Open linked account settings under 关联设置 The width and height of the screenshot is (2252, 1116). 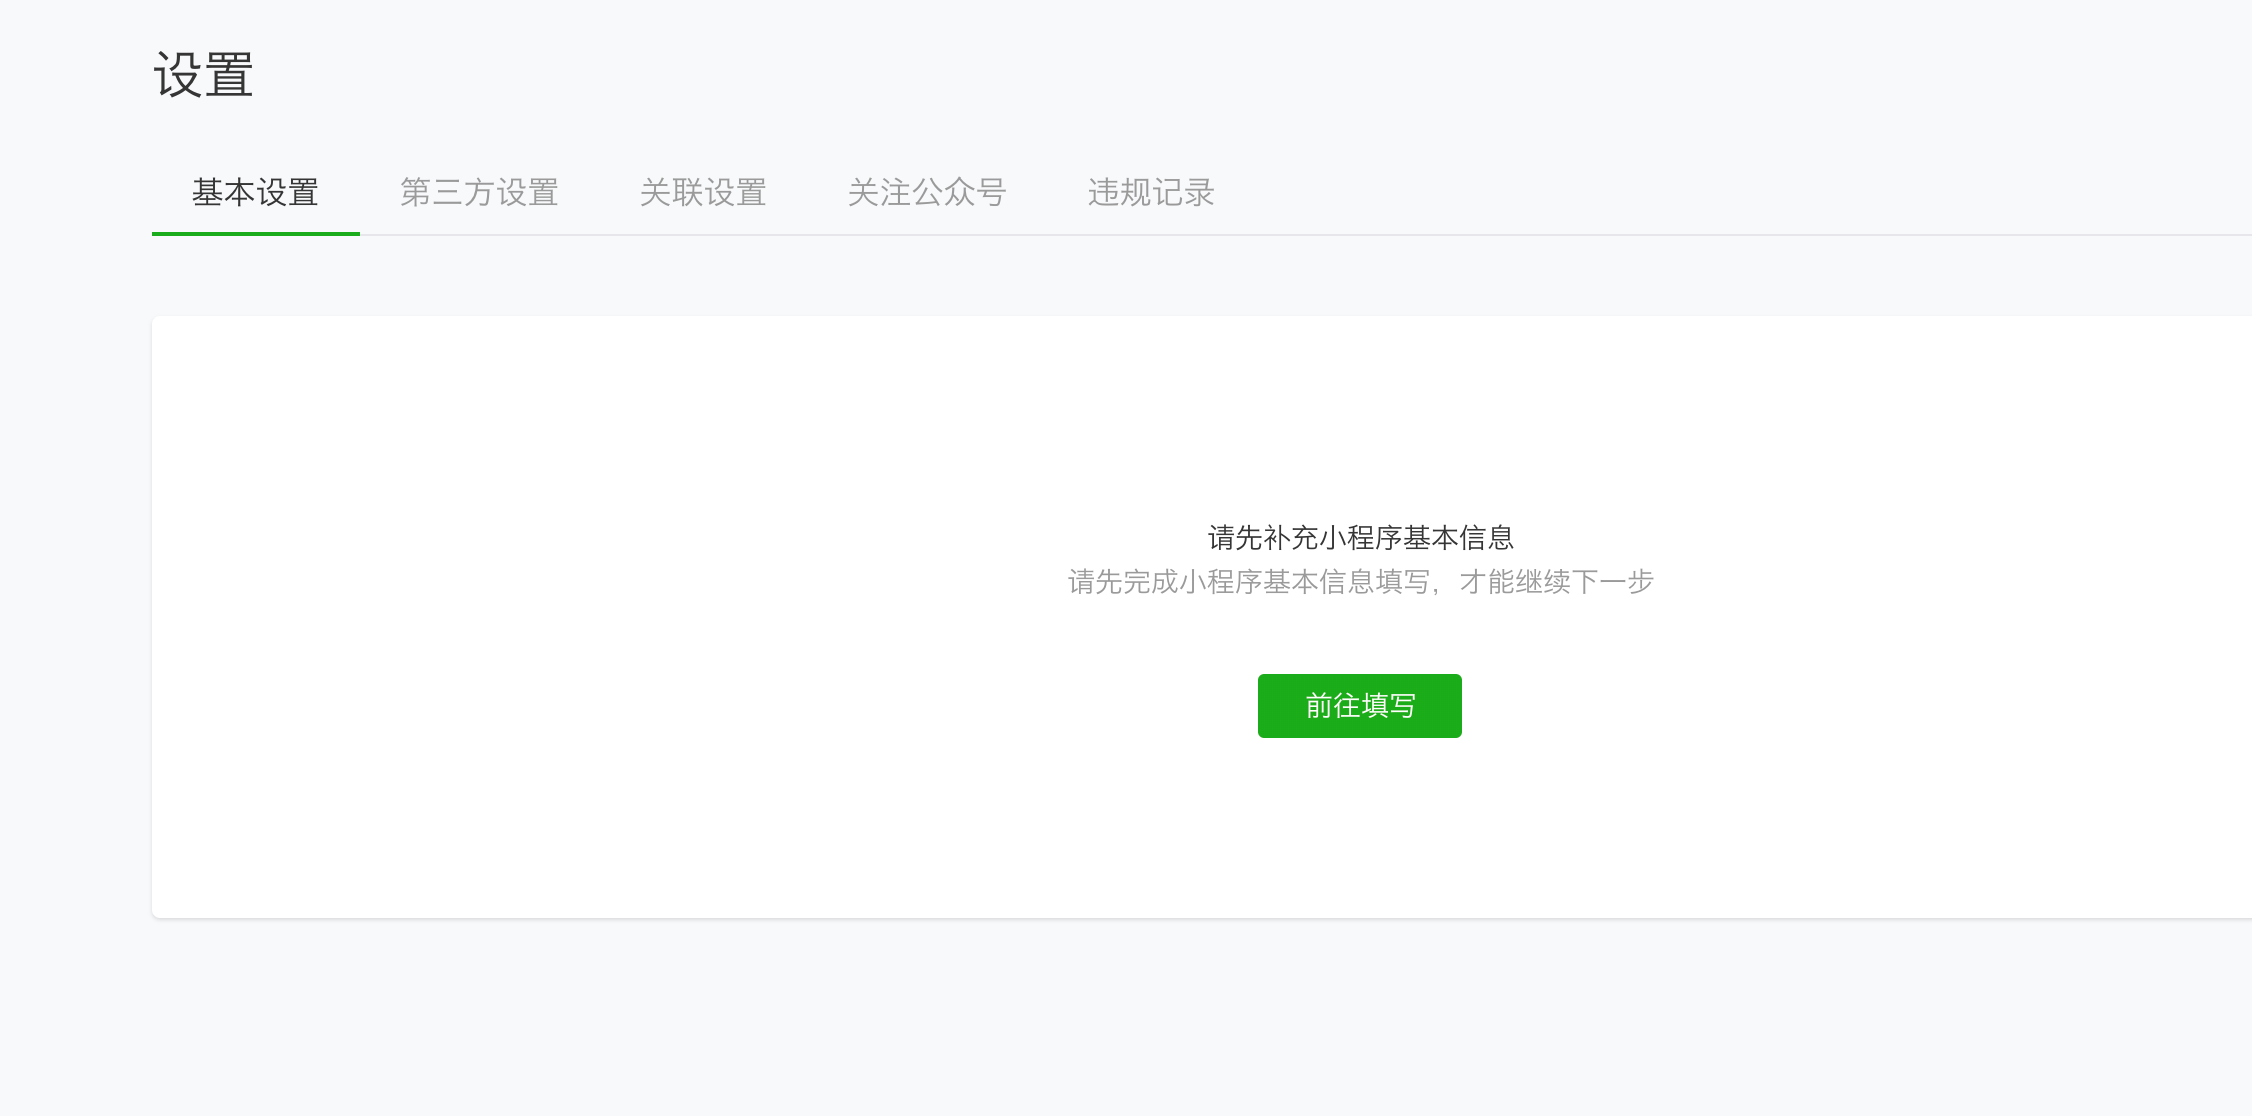click(703, 192)
